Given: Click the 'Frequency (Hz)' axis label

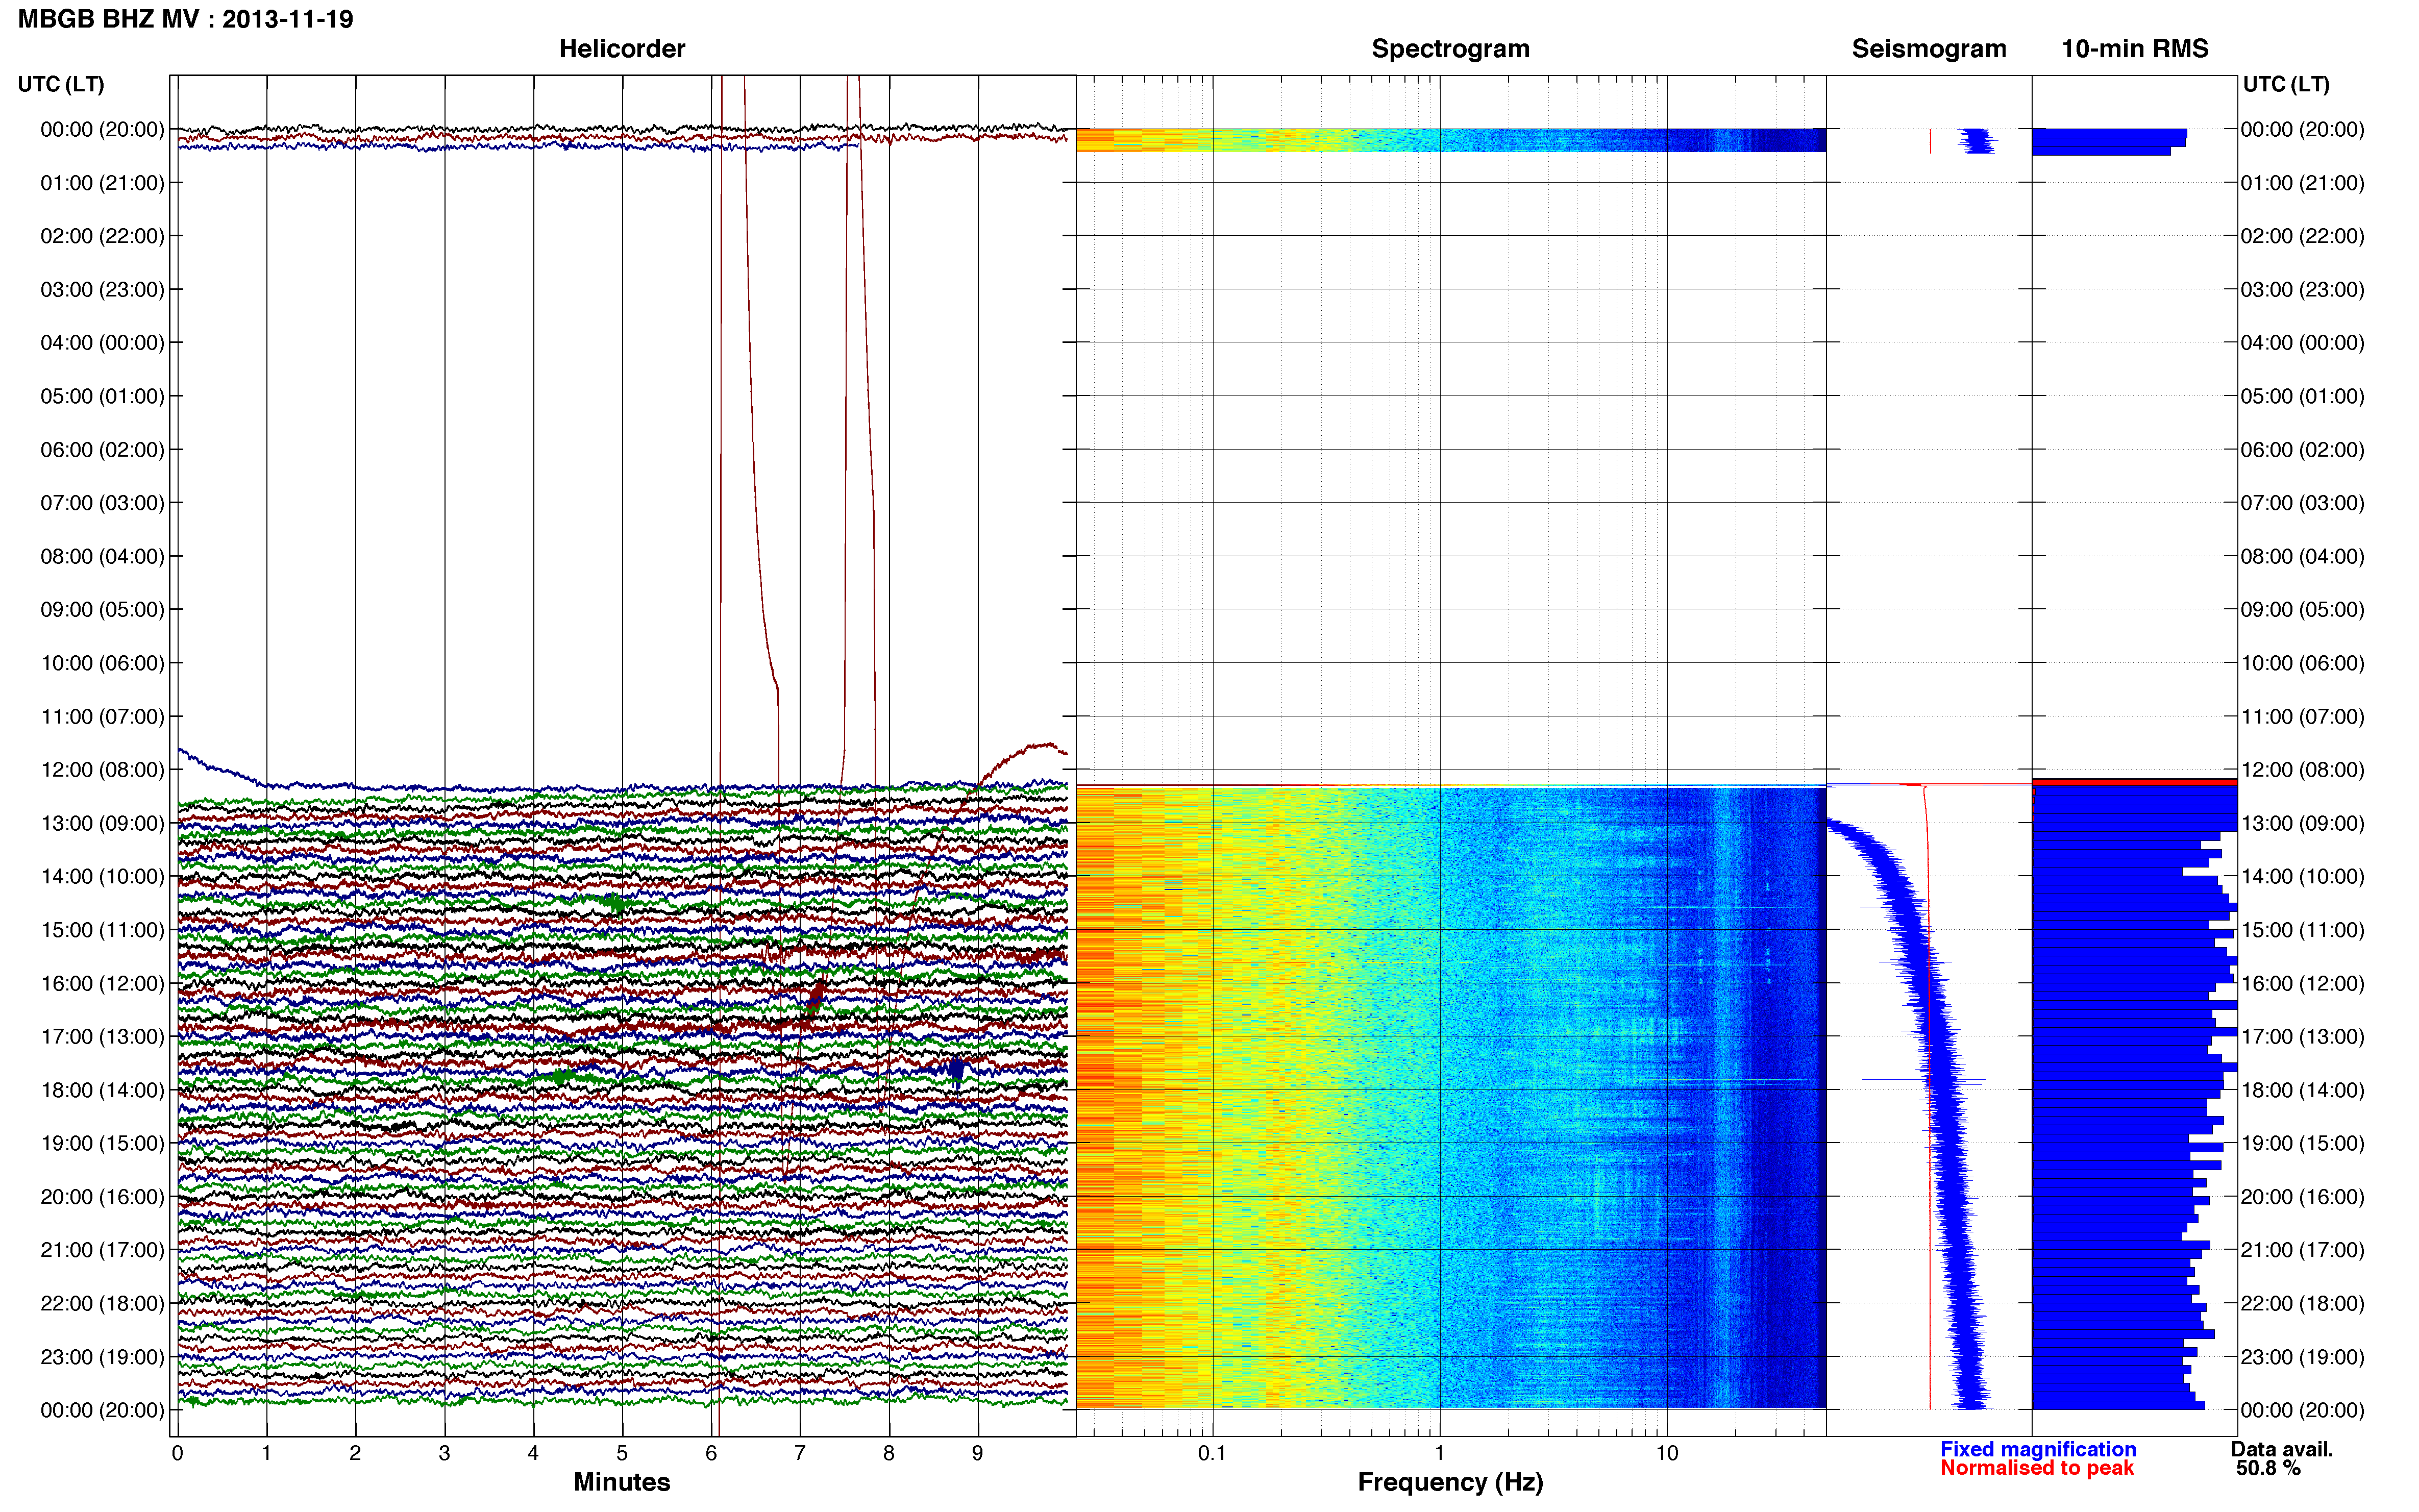Looking at the screenshot, I should pos(1450,1482).
